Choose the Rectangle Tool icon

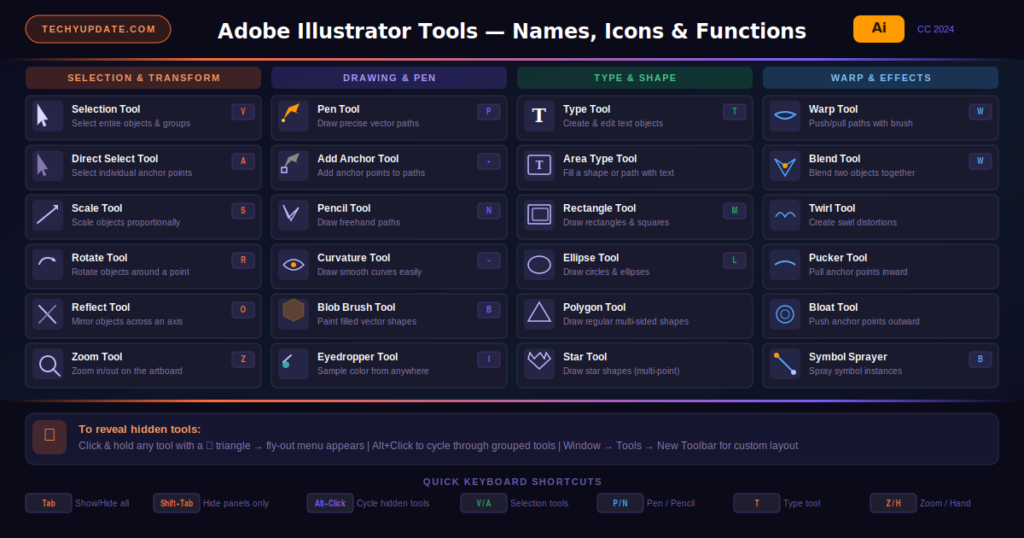pyautogui.click(x=539, y=215)
